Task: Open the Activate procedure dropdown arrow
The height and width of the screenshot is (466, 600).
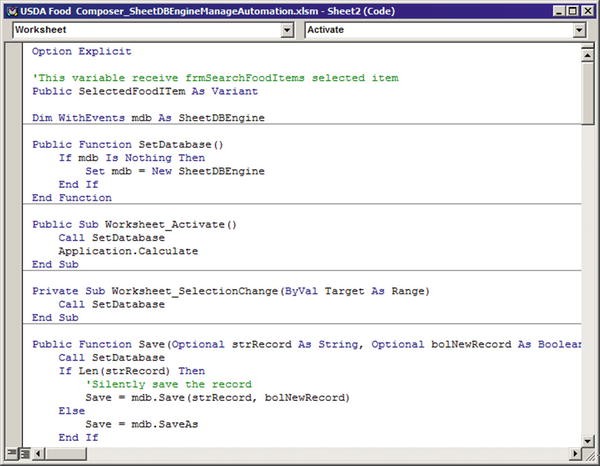Action: tap(579, 30)
